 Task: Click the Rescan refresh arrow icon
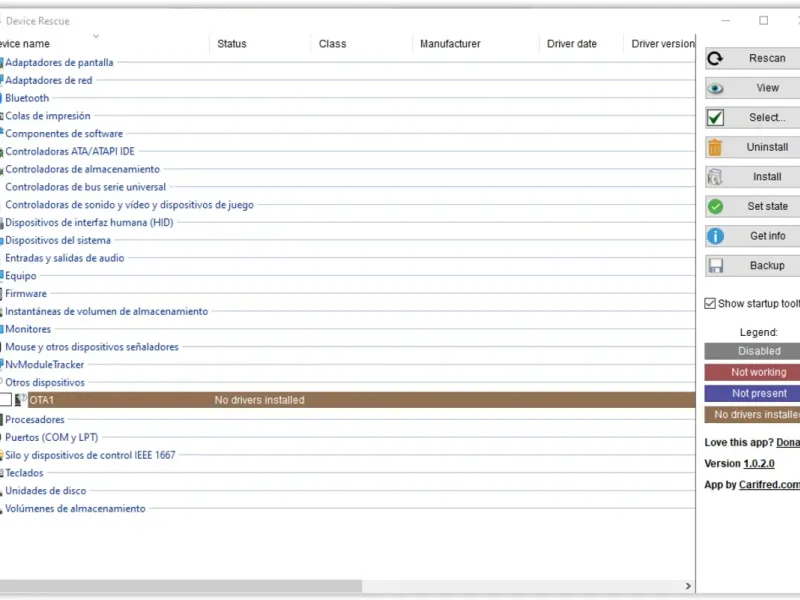(715, 59)
